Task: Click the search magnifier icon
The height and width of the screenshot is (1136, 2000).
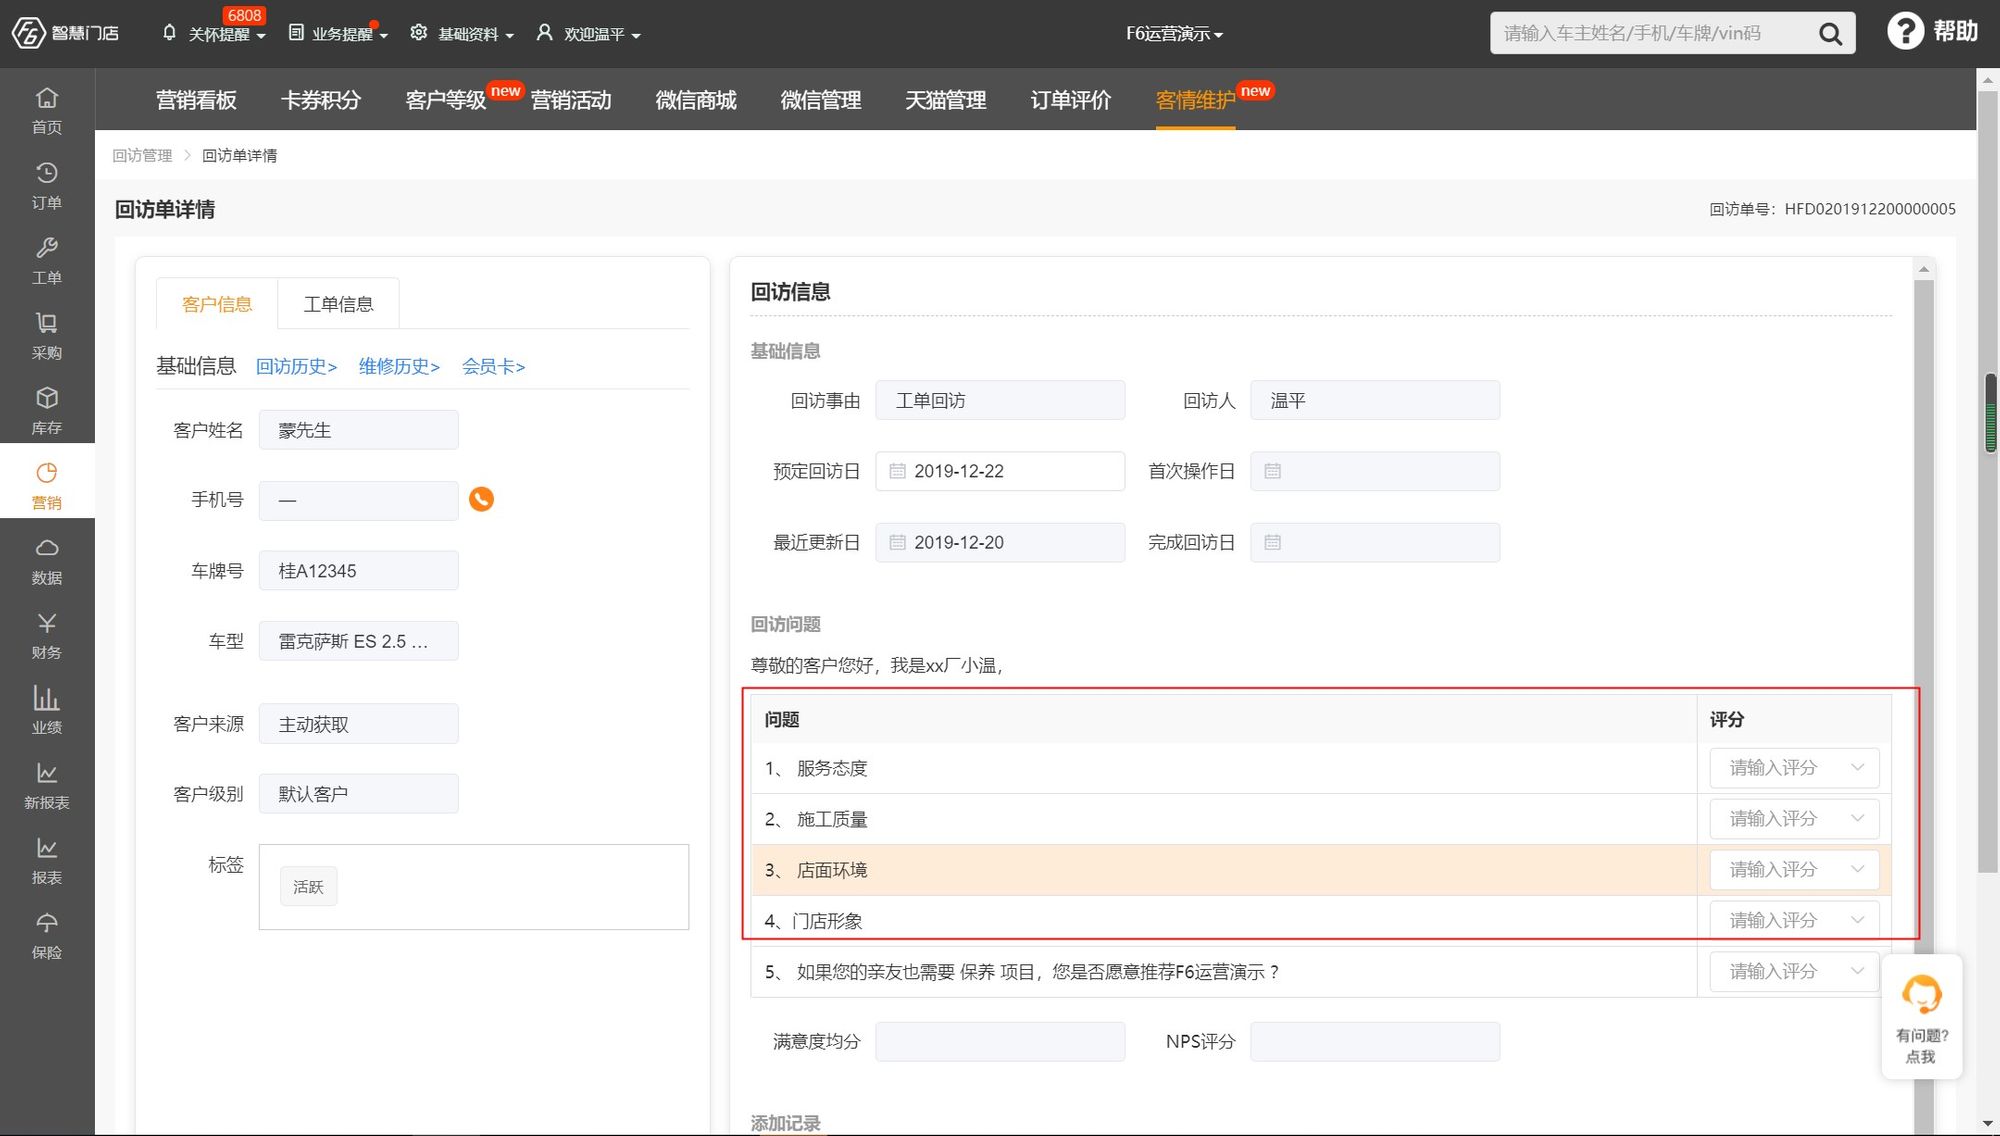Action: click(1830, 34)
